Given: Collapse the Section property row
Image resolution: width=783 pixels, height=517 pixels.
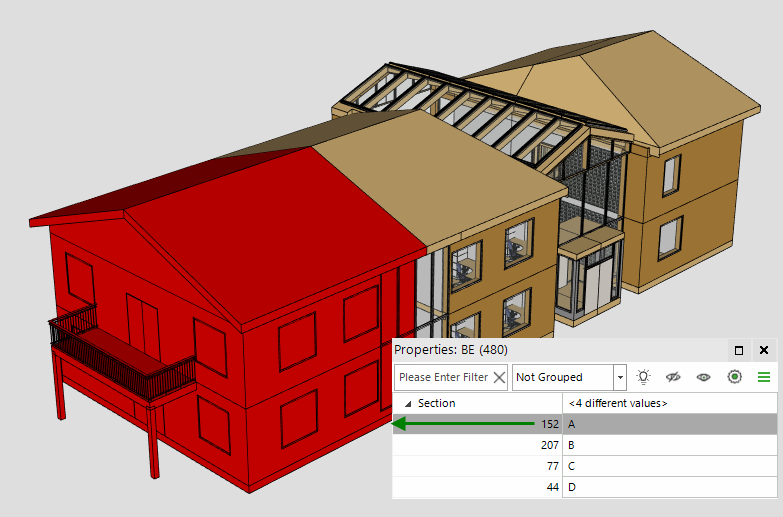Looking at the screenshot, I should tap(408, 404).
